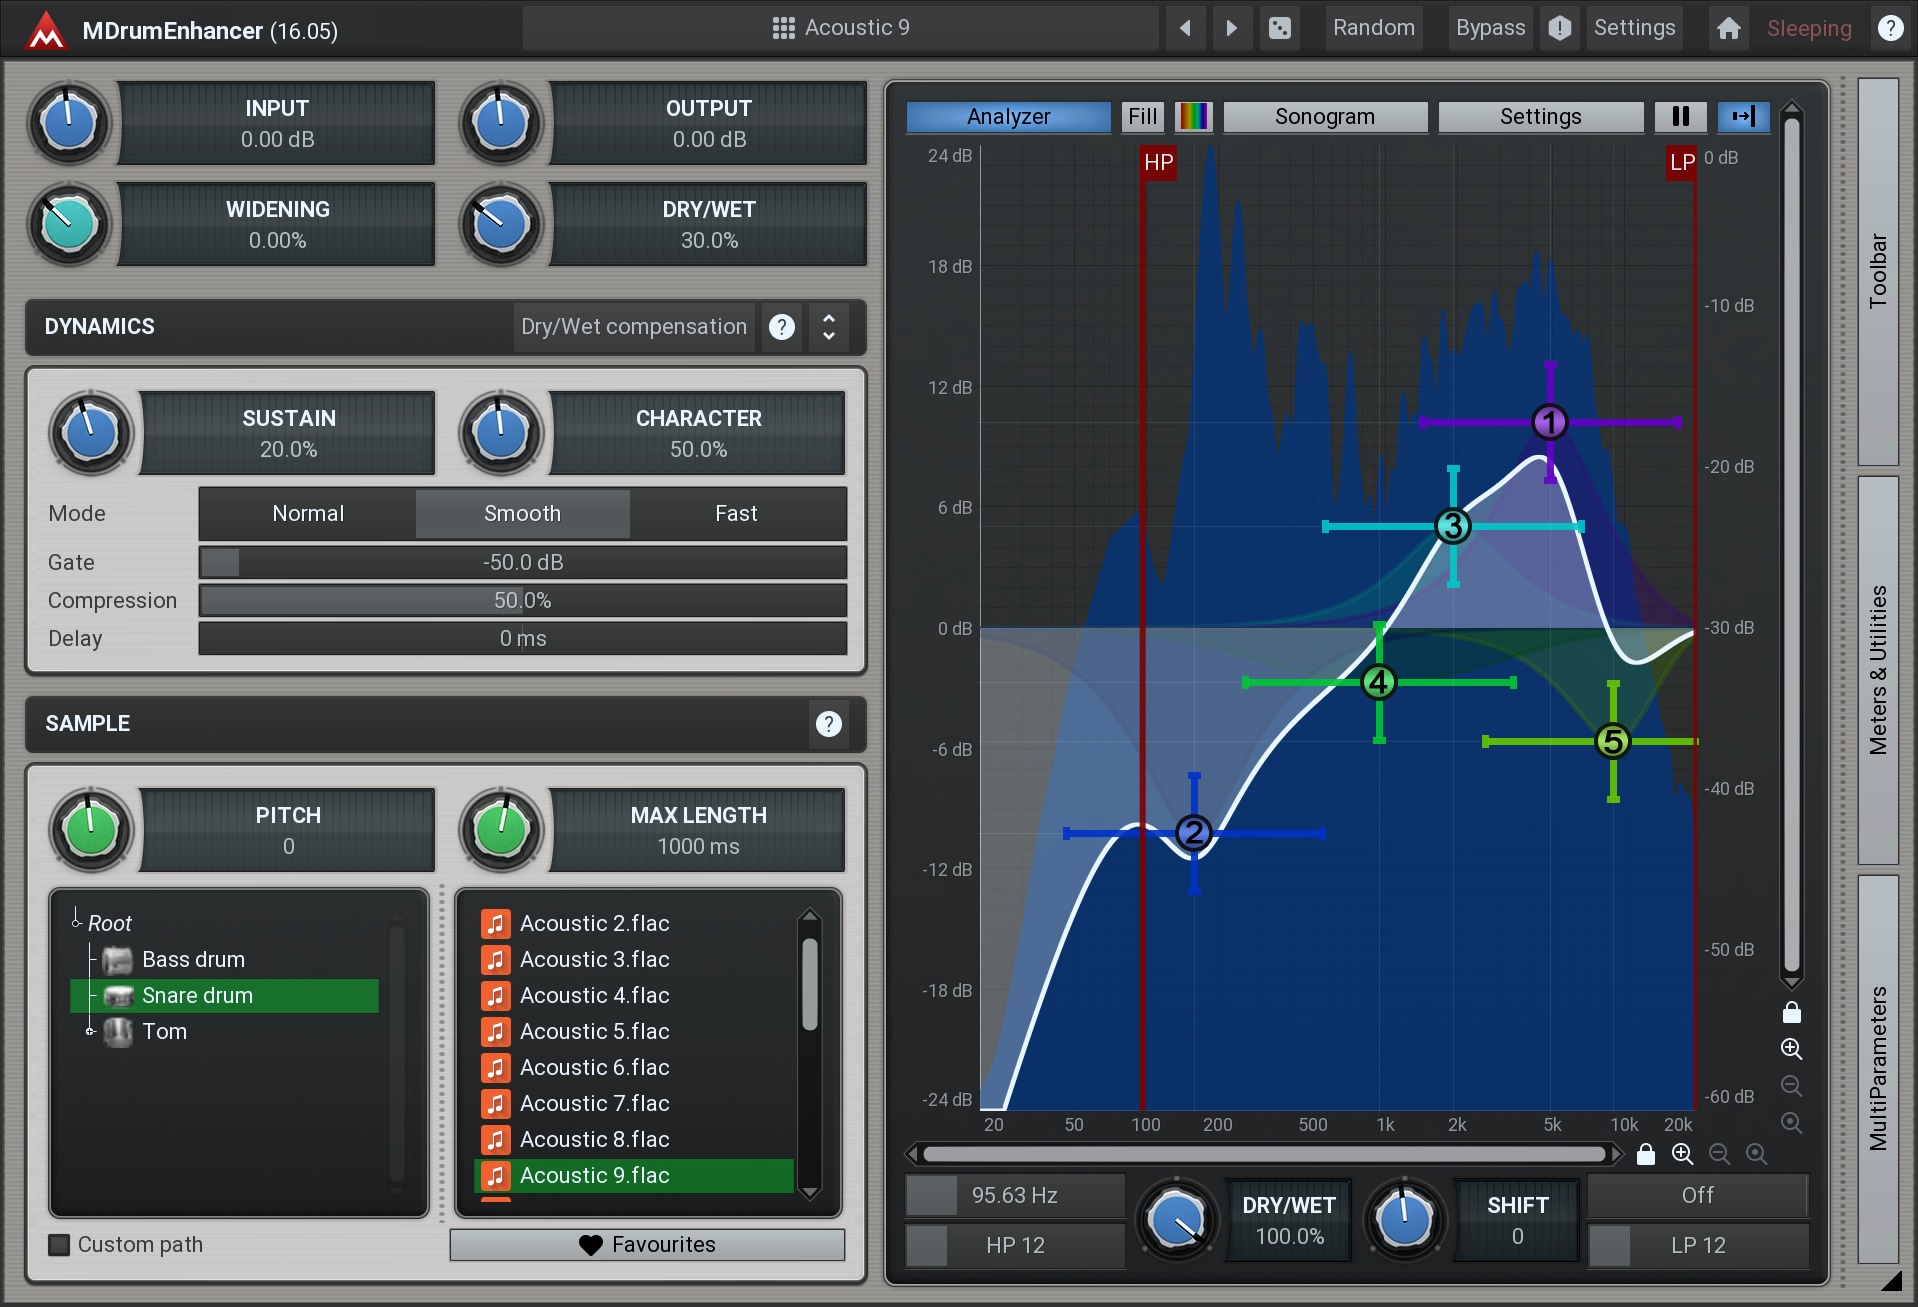Screen dimensions: 1918x1307
Task: Click the Sleeping status label
Action: 1809,29
